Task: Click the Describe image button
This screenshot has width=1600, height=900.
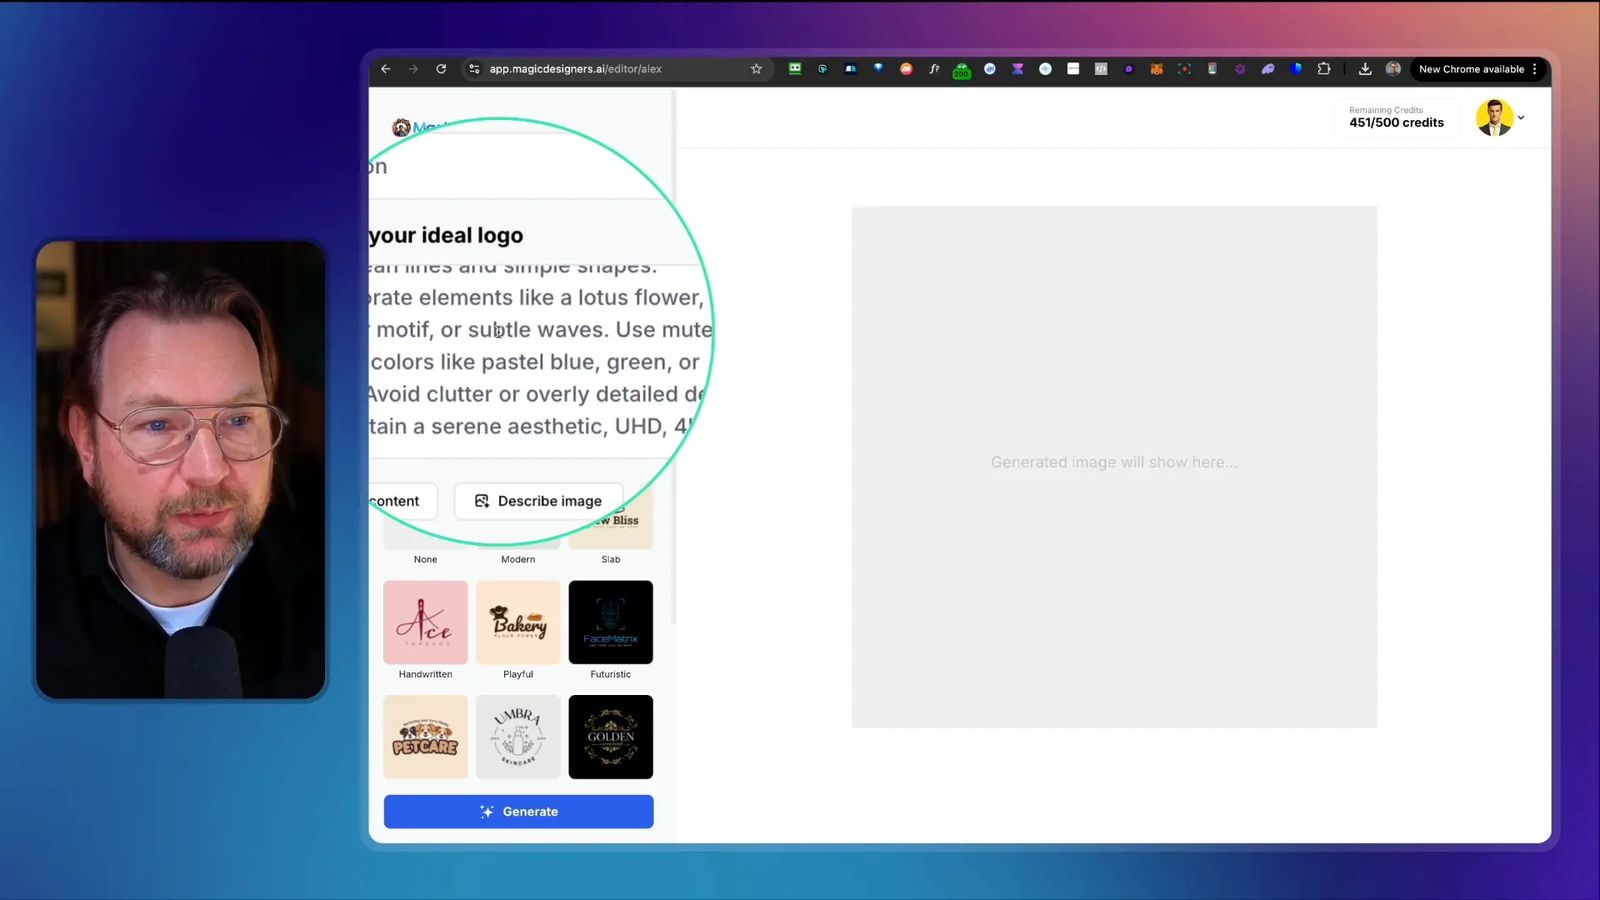Action: pos(538,501)
